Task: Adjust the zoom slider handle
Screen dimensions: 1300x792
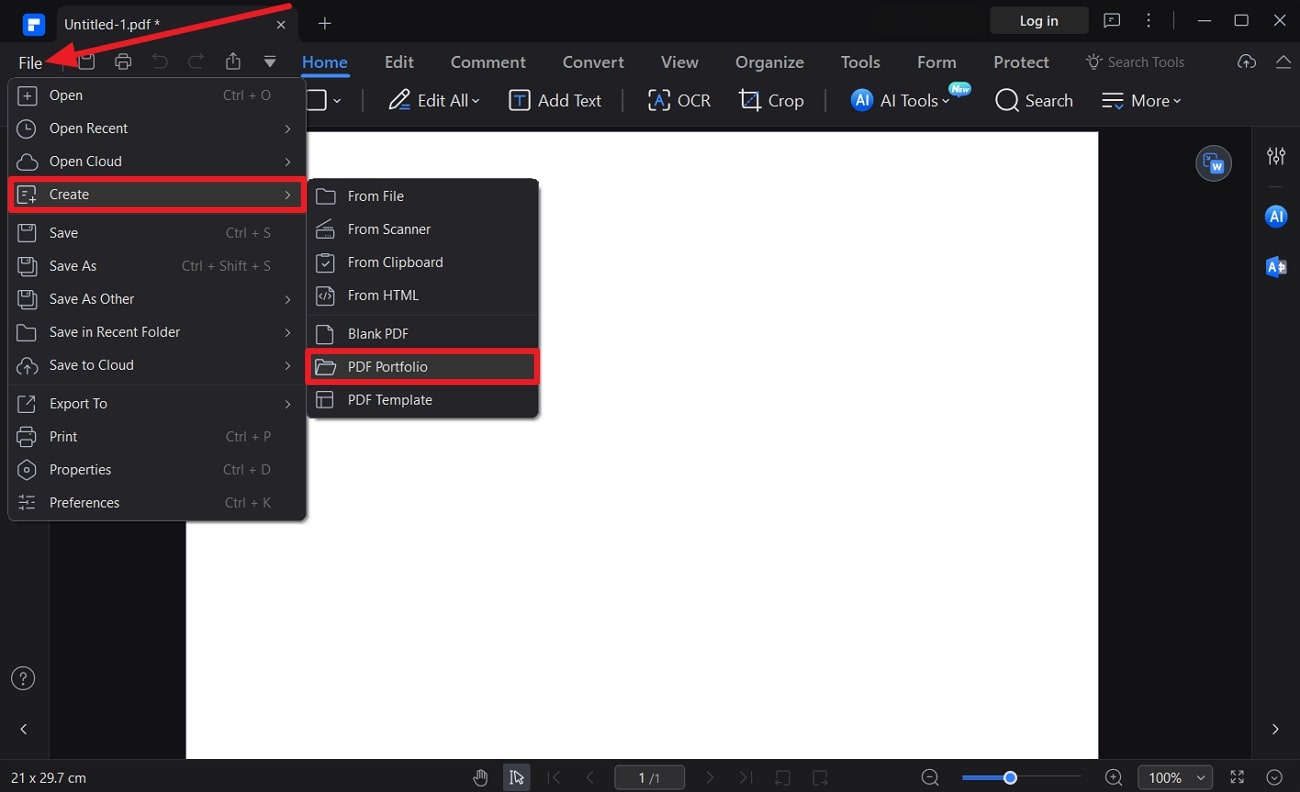Action: tap(1010, 777)
